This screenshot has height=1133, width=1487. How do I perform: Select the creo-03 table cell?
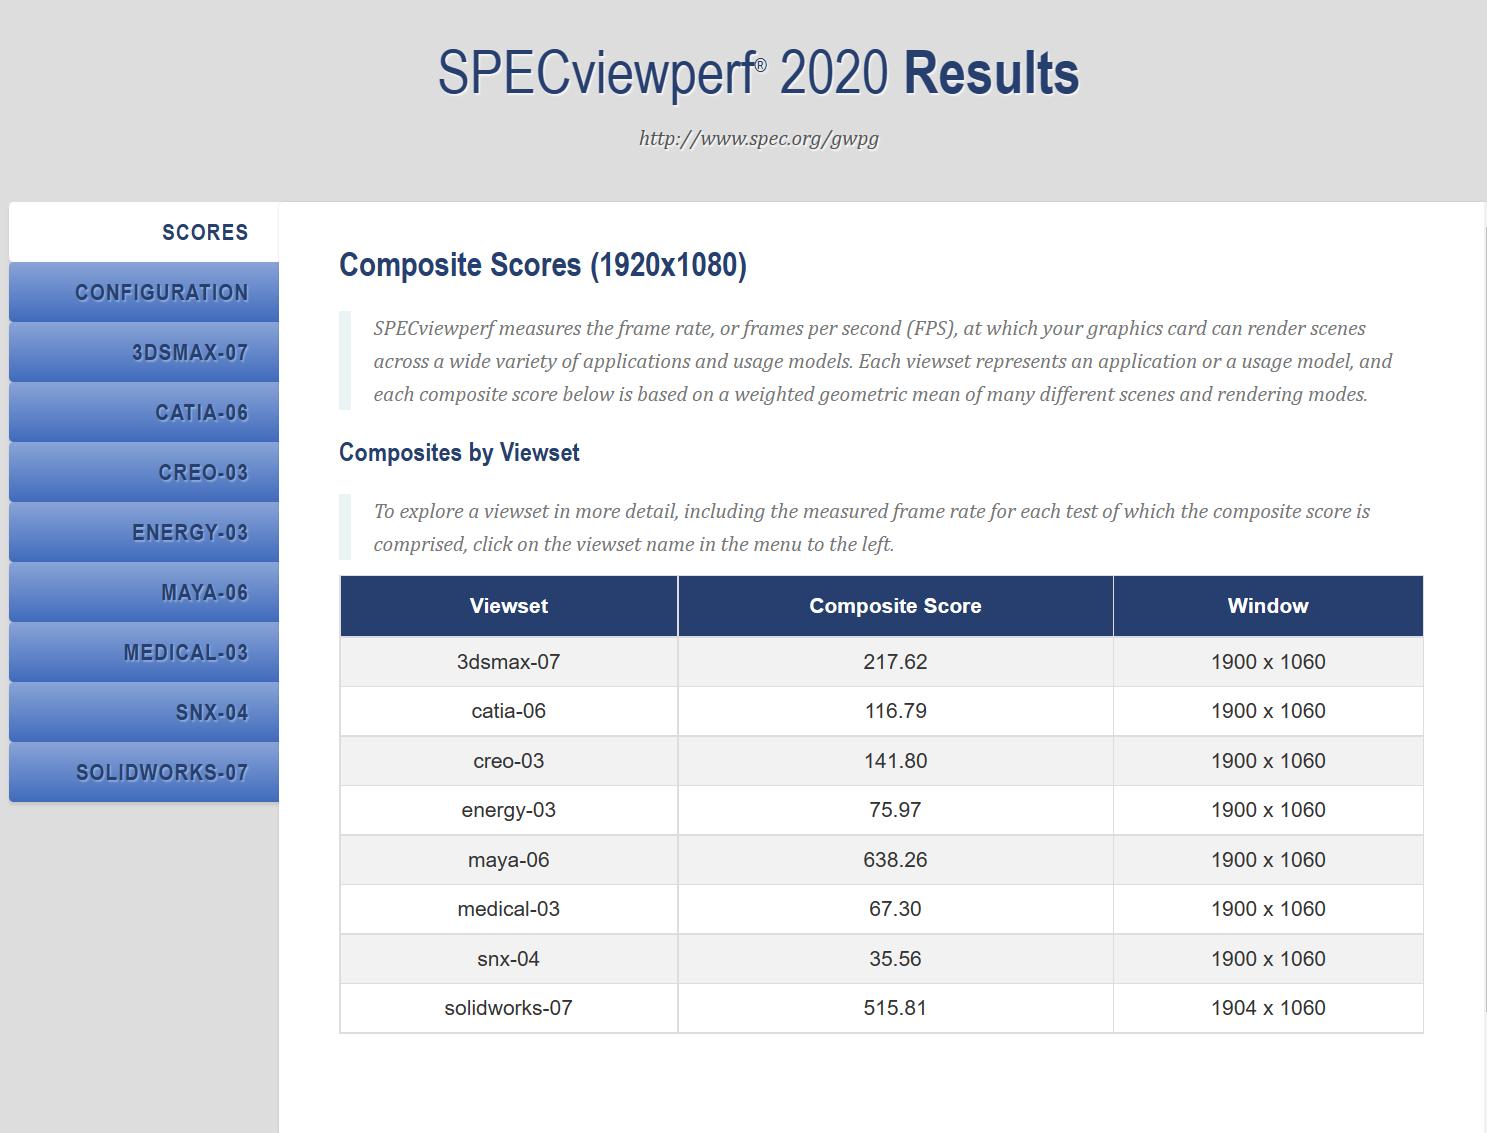pos(509,761)
